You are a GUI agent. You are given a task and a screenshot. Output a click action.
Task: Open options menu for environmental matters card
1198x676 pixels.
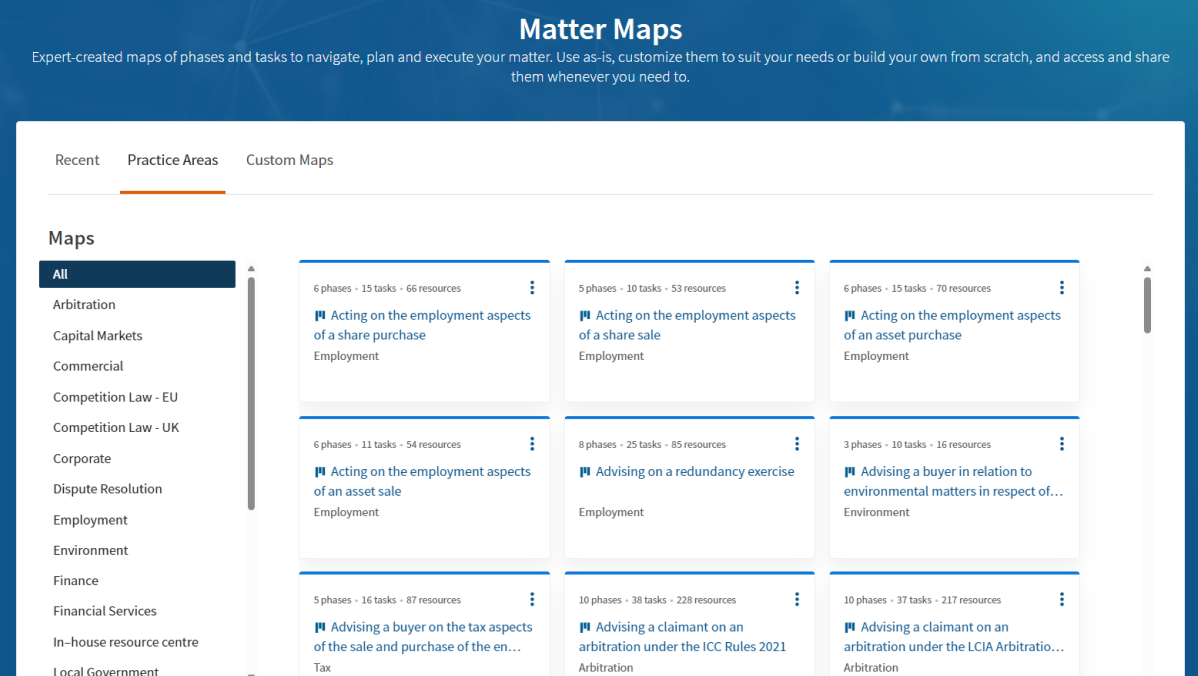click(1062, 444)
